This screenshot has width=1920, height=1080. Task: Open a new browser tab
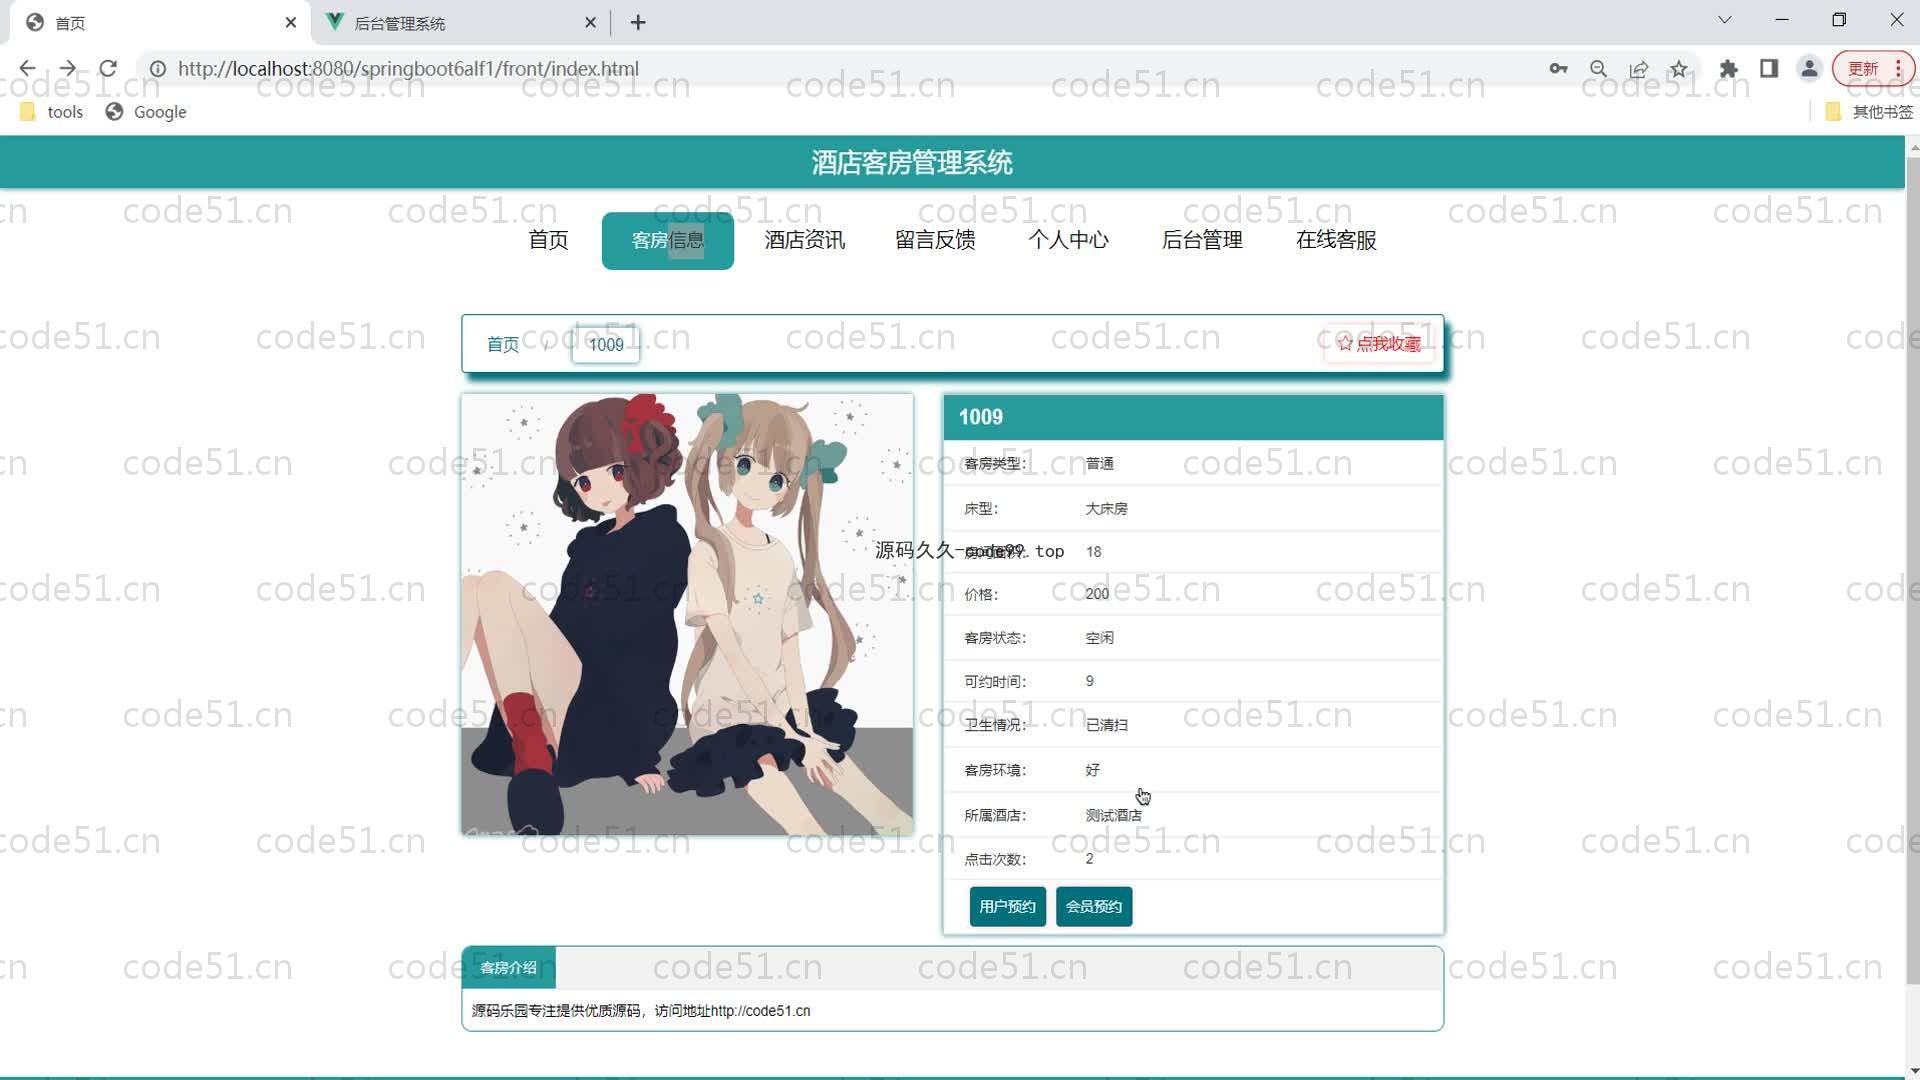[x=638, y=22]
